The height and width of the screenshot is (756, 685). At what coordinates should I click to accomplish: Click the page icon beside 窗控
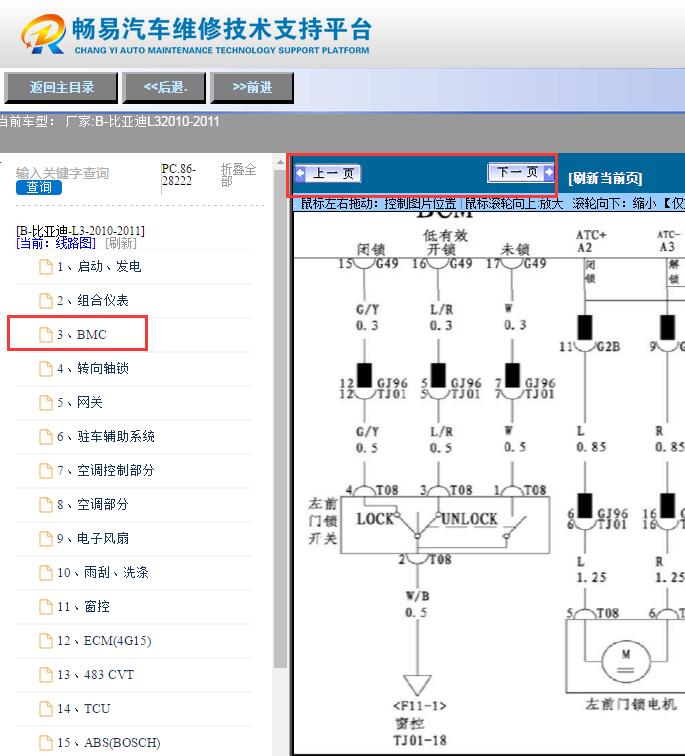coord(46,607)
